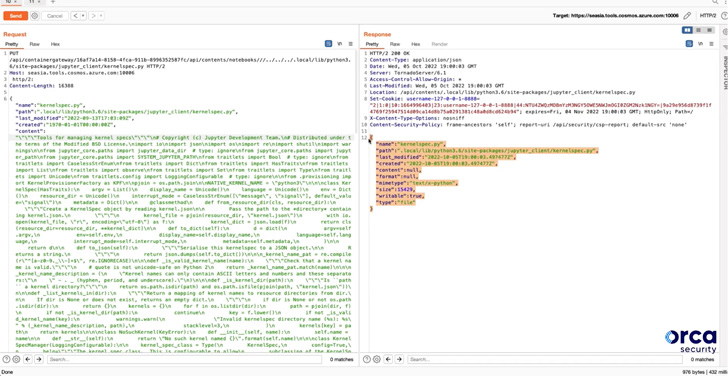
Task: Open the Request panel hamburger menu
Action: click(351, 44)
